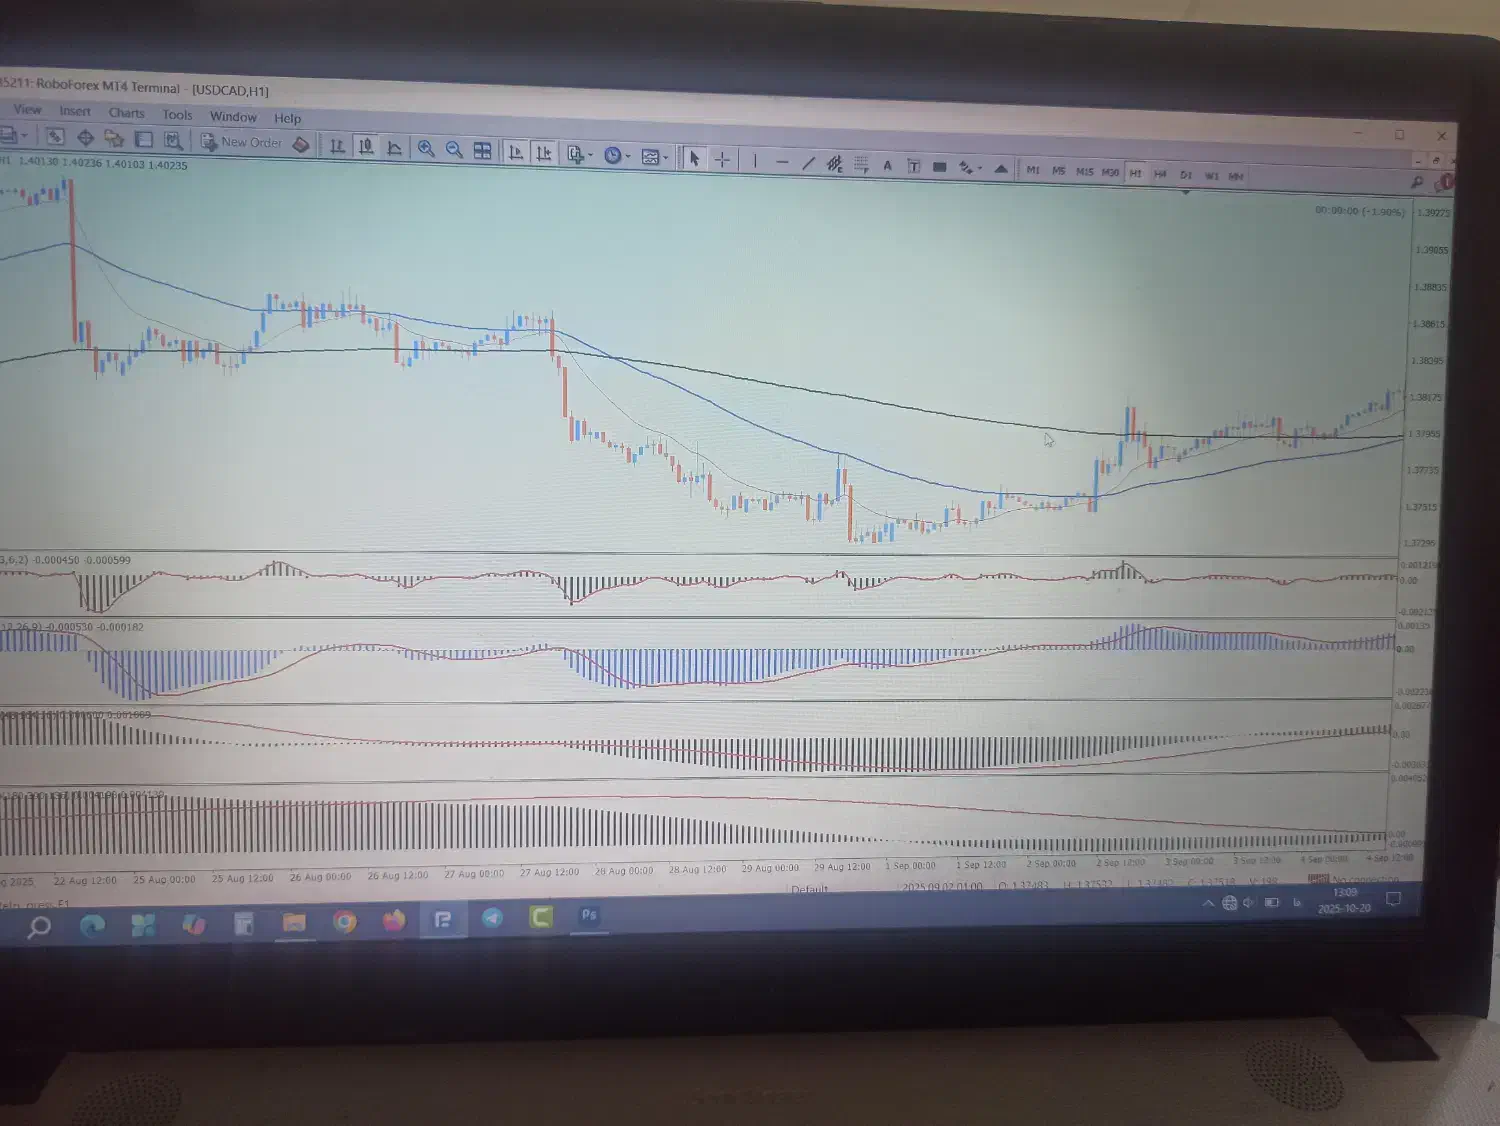
Task: Switch chart to bar chart mode
Action: [337, 146]
